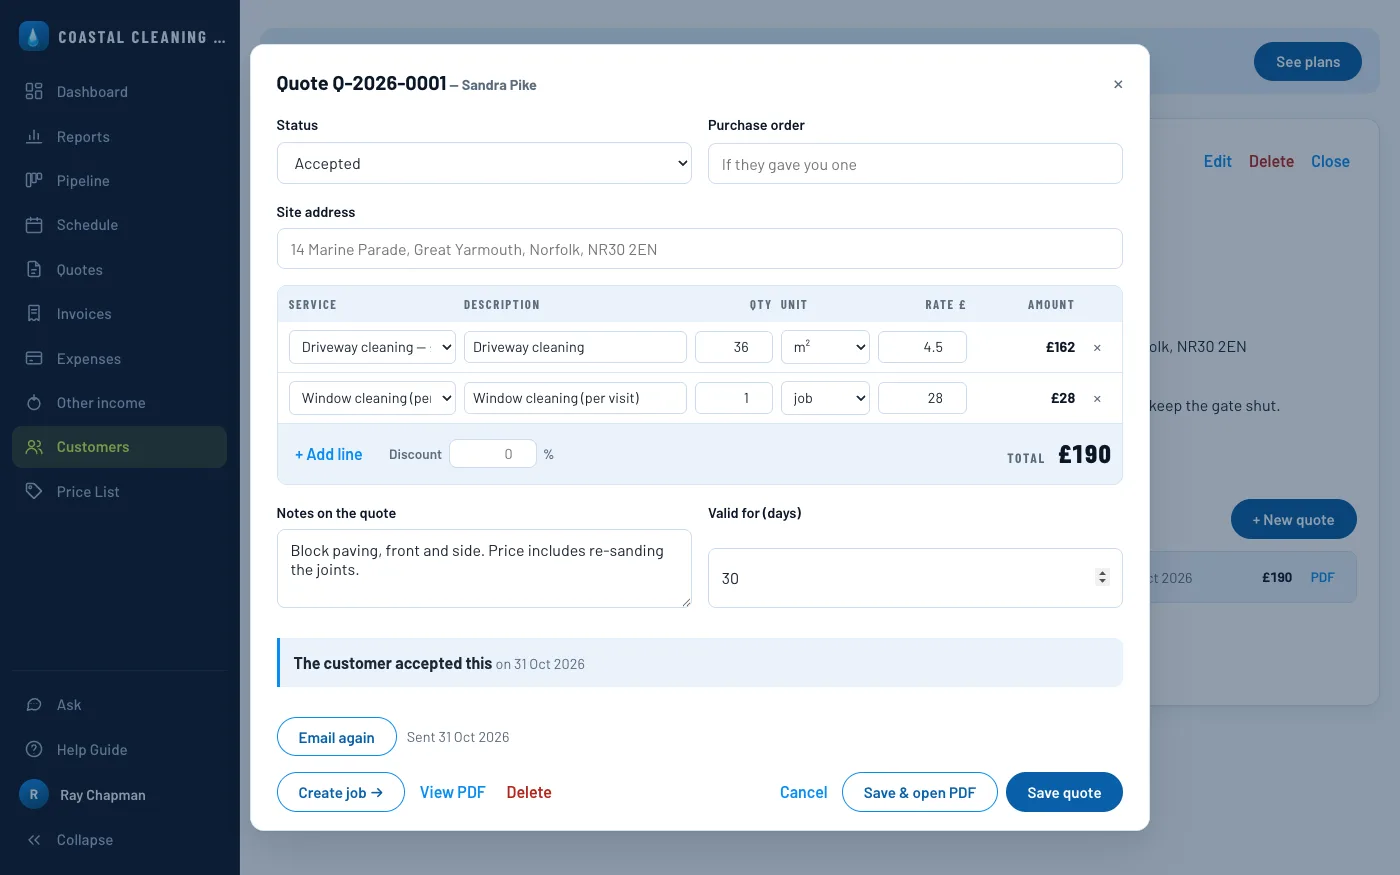Click the Sent 31 Oct 2026 text
Image resolution: width=1400 pixels, height=875 pixels.
click(458, 737)
